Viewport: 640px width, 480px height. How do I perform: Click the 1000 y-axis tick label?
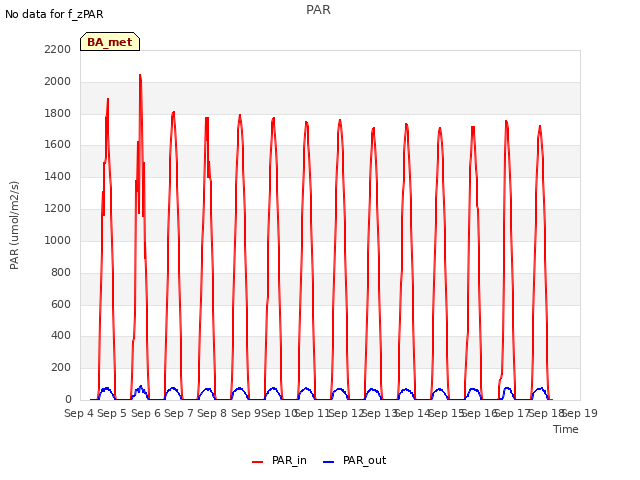(x=58, y=240)
